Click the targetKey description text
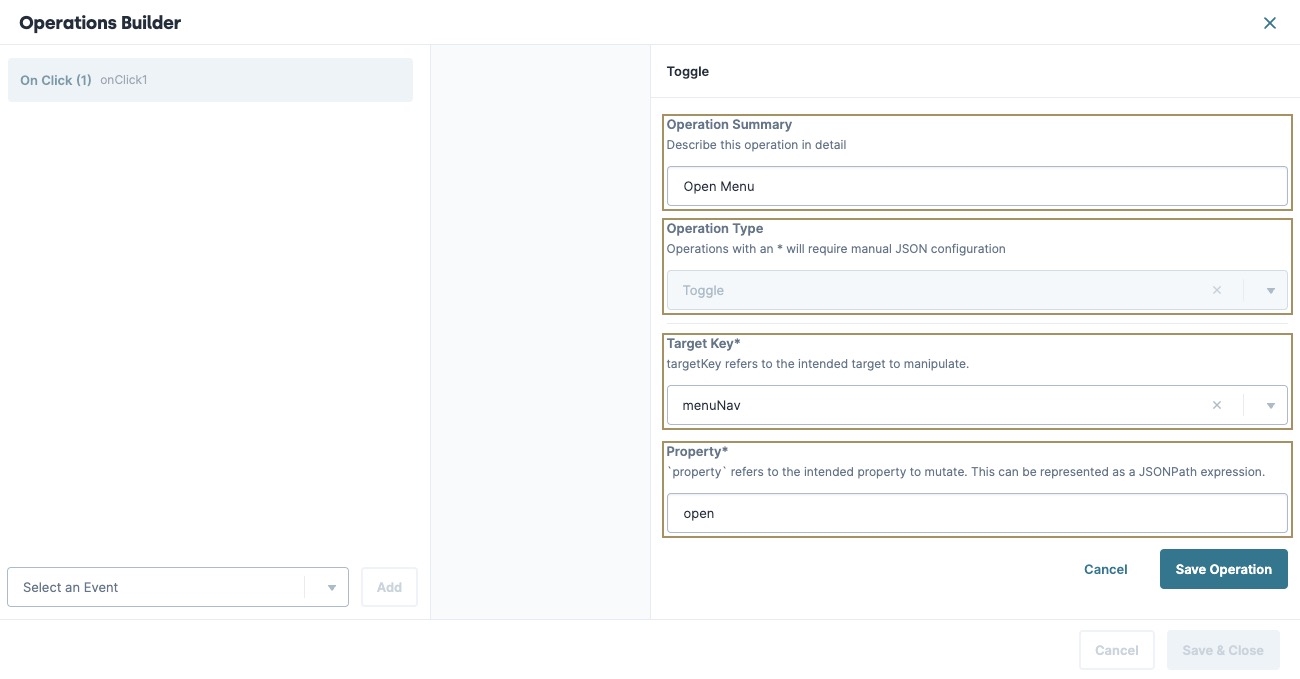The height and width of the screenshot is (679, 1300). (818, 364)
